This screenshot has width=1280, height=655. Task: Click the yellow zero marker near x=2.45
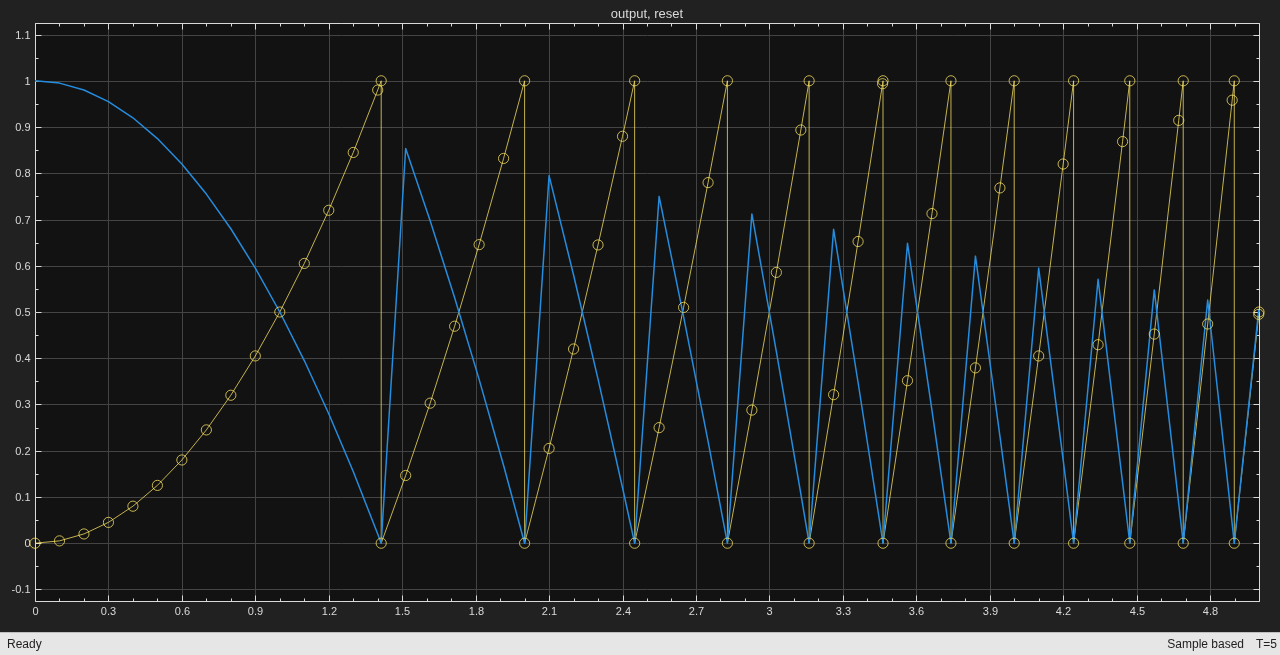(x=634, y=543)
